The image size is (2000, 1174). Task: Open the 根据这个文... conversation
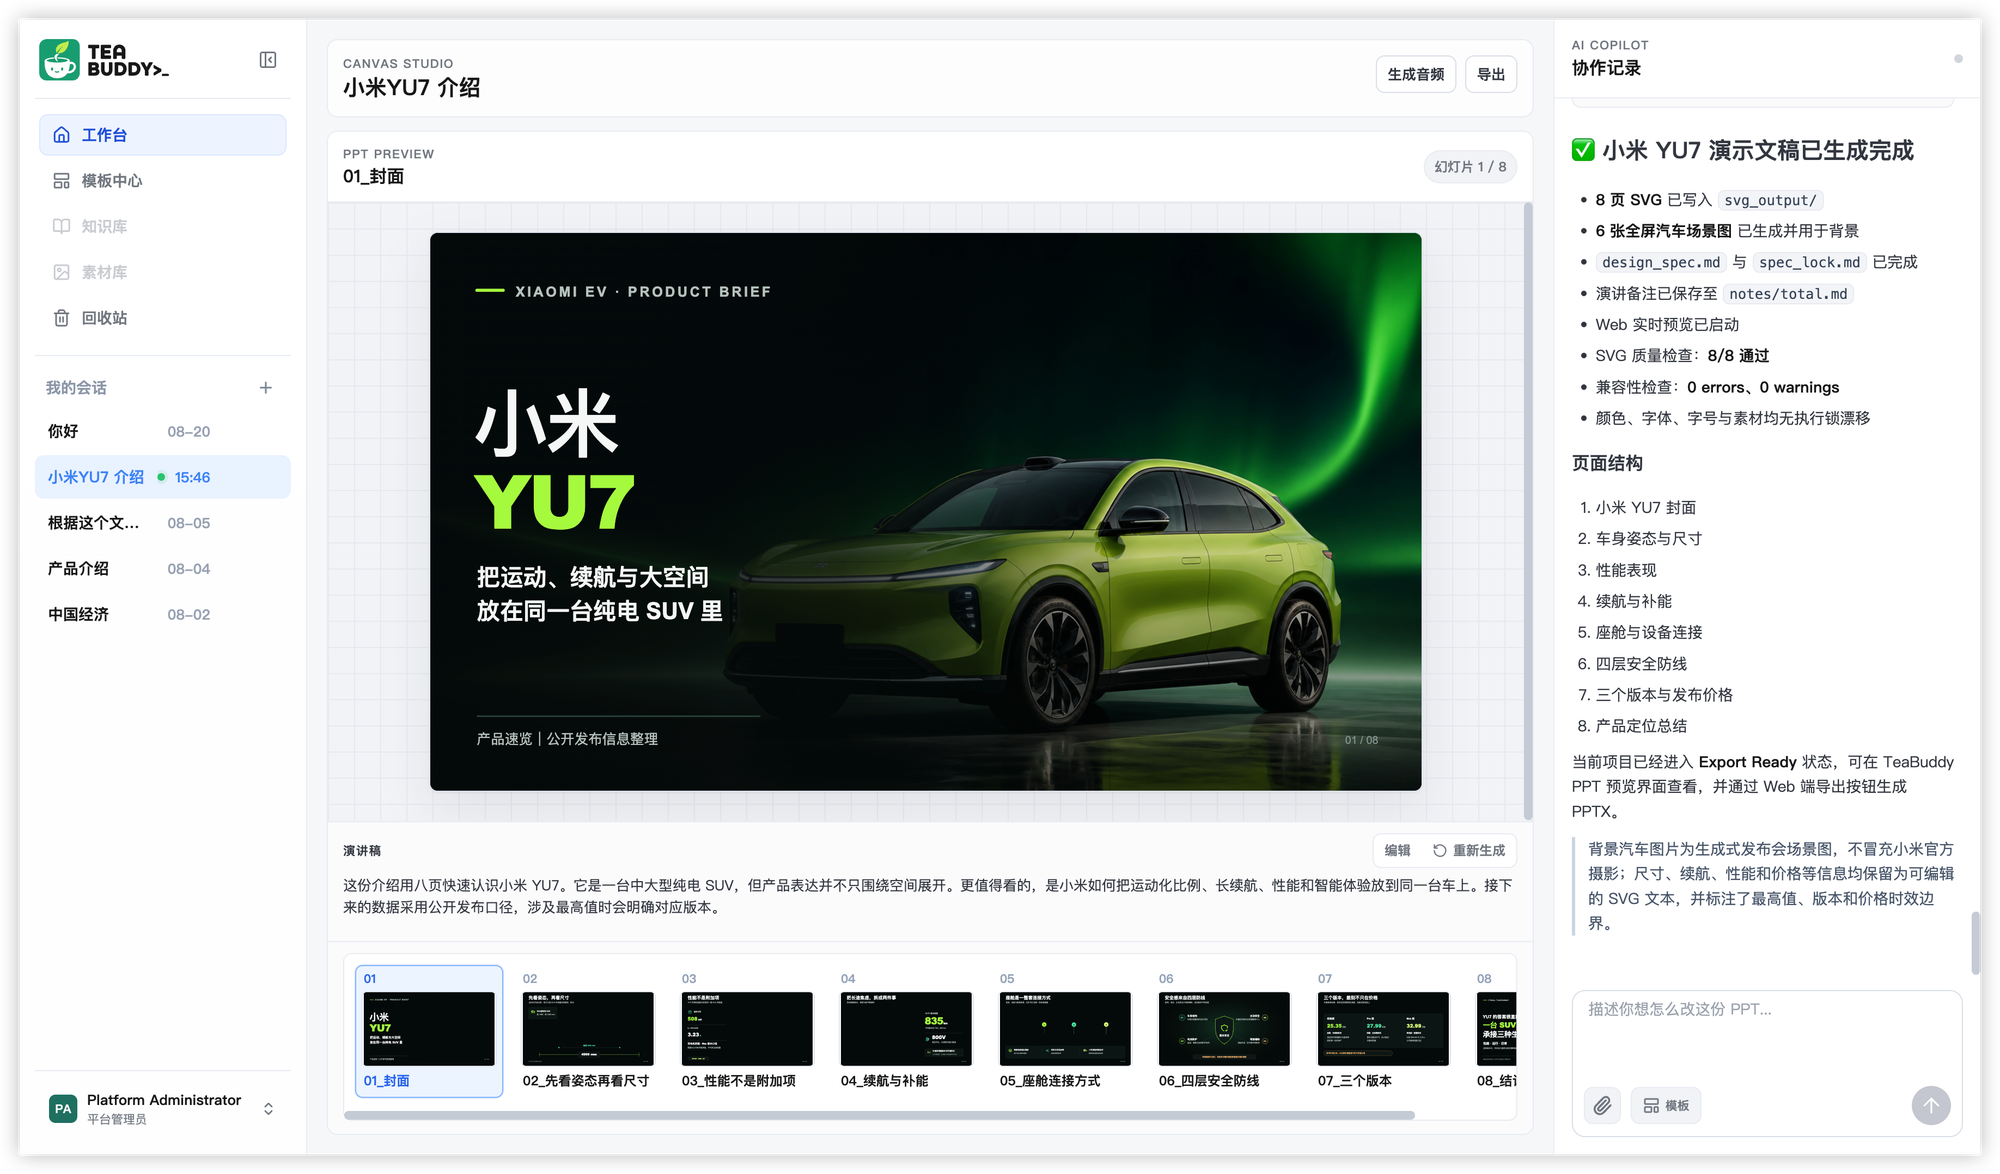pyautogui.click(x=163, y=523)
